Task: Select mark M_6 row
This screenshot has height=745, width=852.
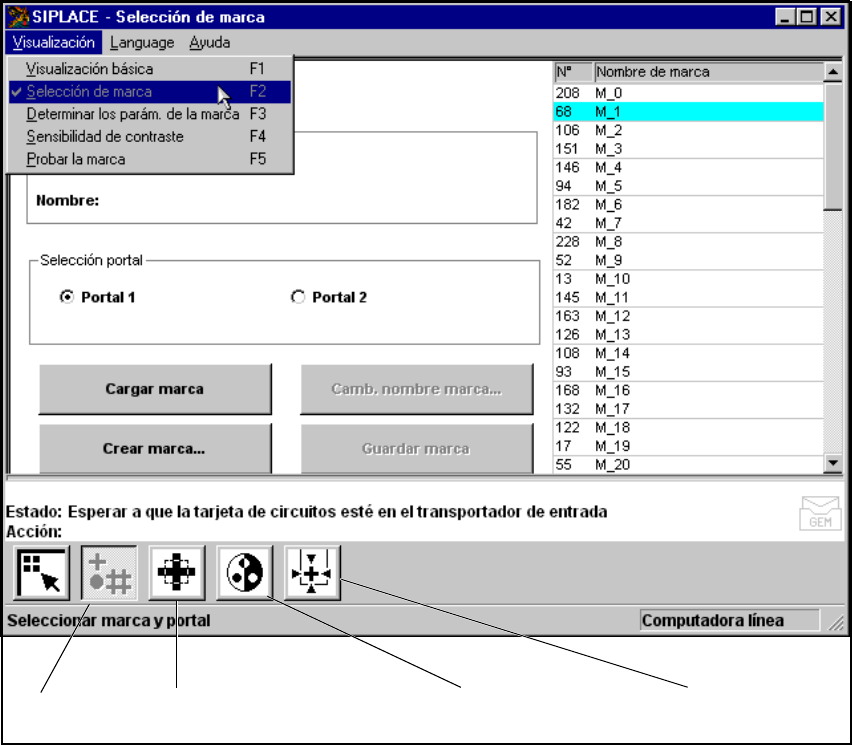Action: pos(688,204)
